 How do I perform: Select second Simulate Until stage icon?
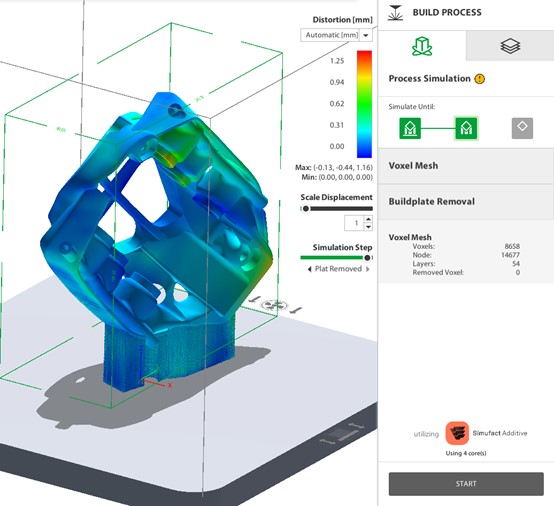pos(466,128)
